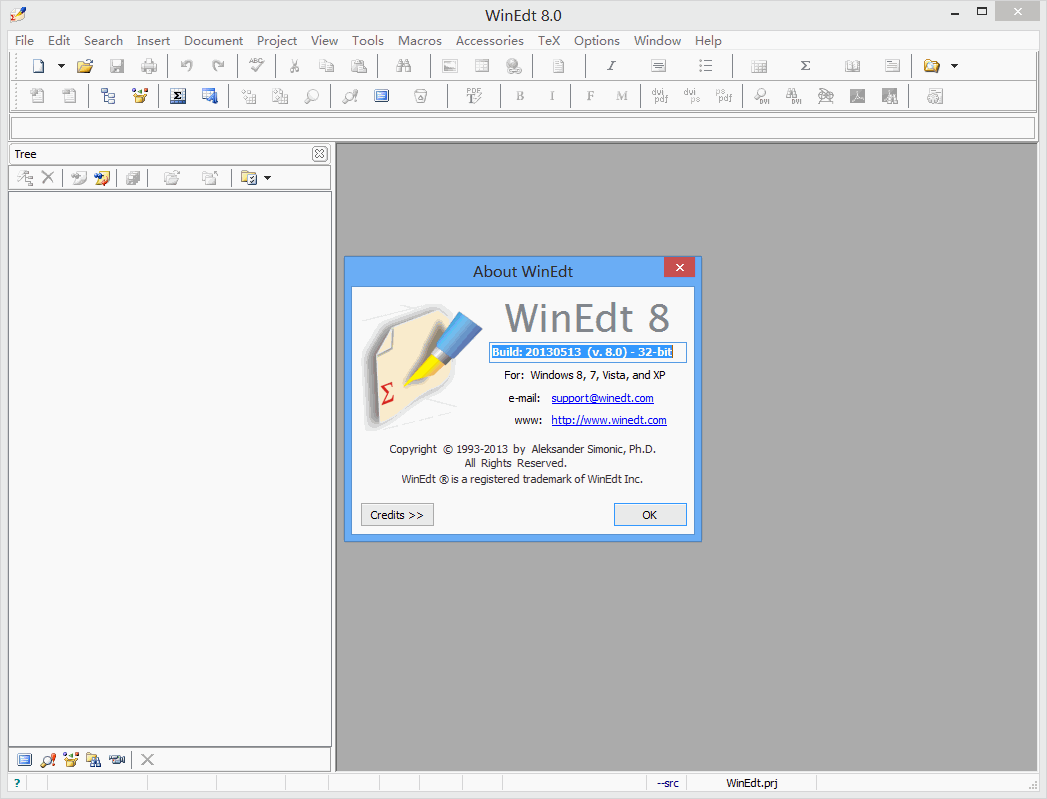
Task: Open the Insert menu
Action: click(154, 41)
